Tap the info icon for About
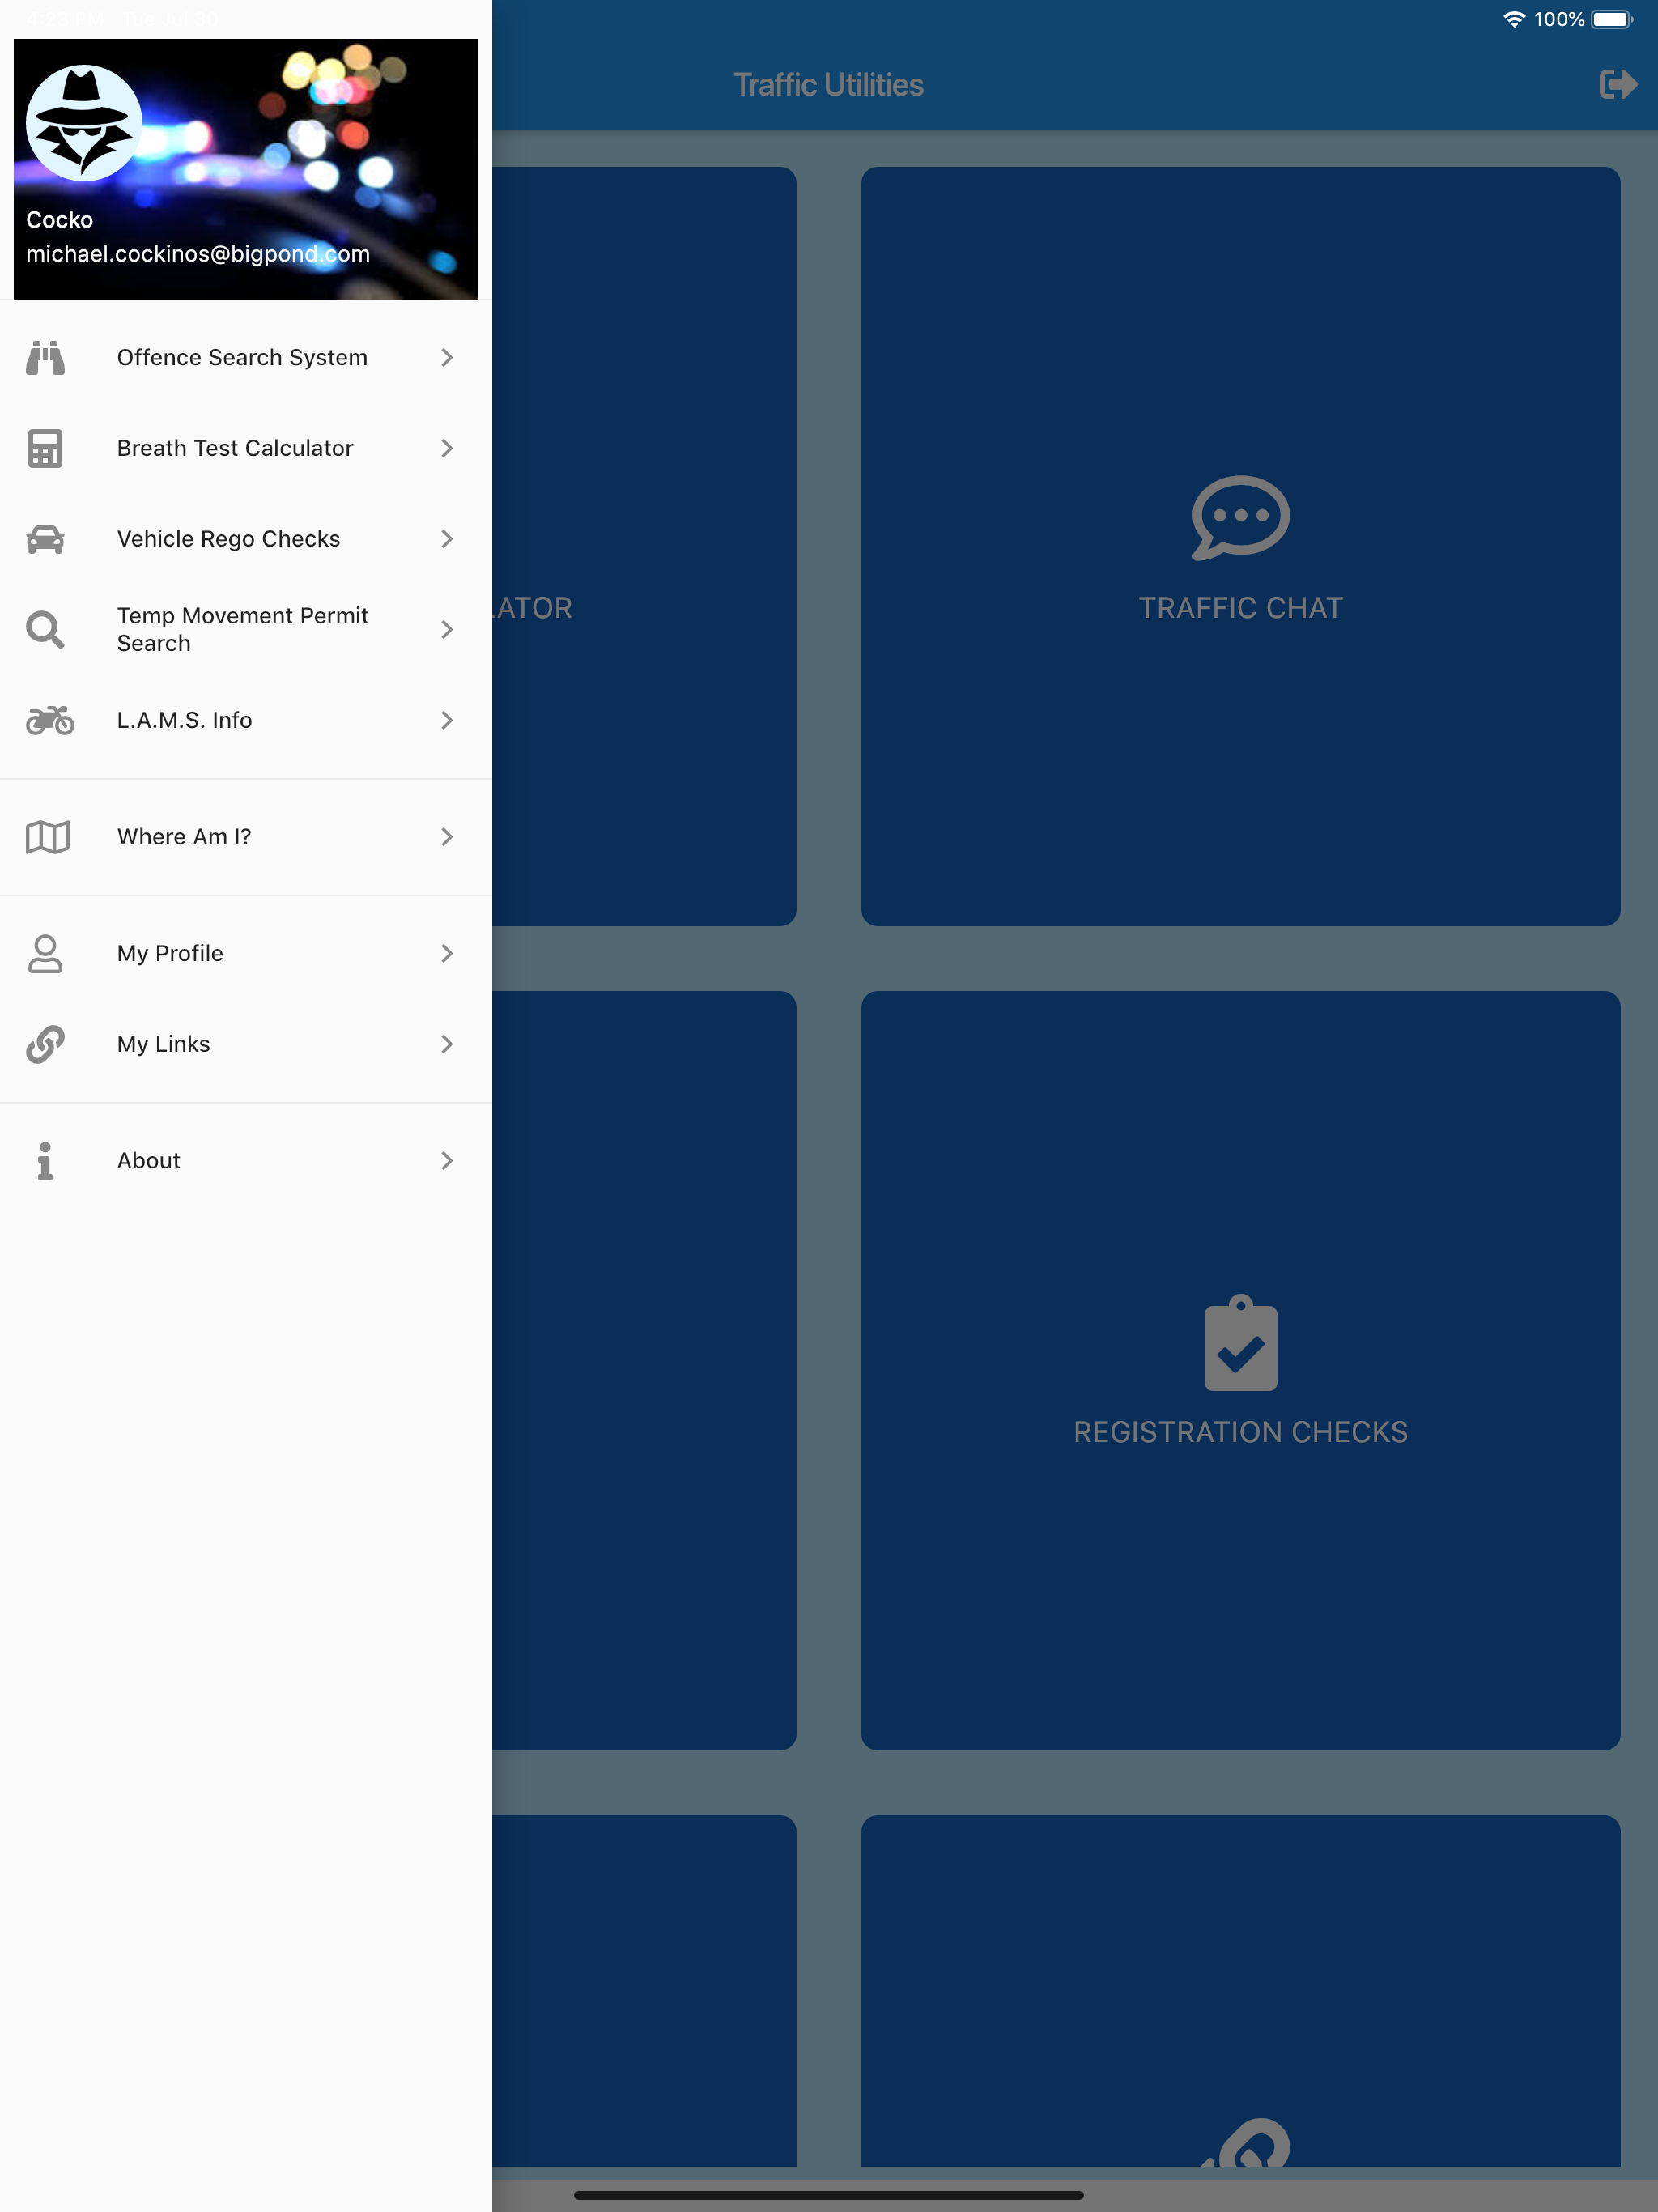1658x2212 pixels. 45,1161
